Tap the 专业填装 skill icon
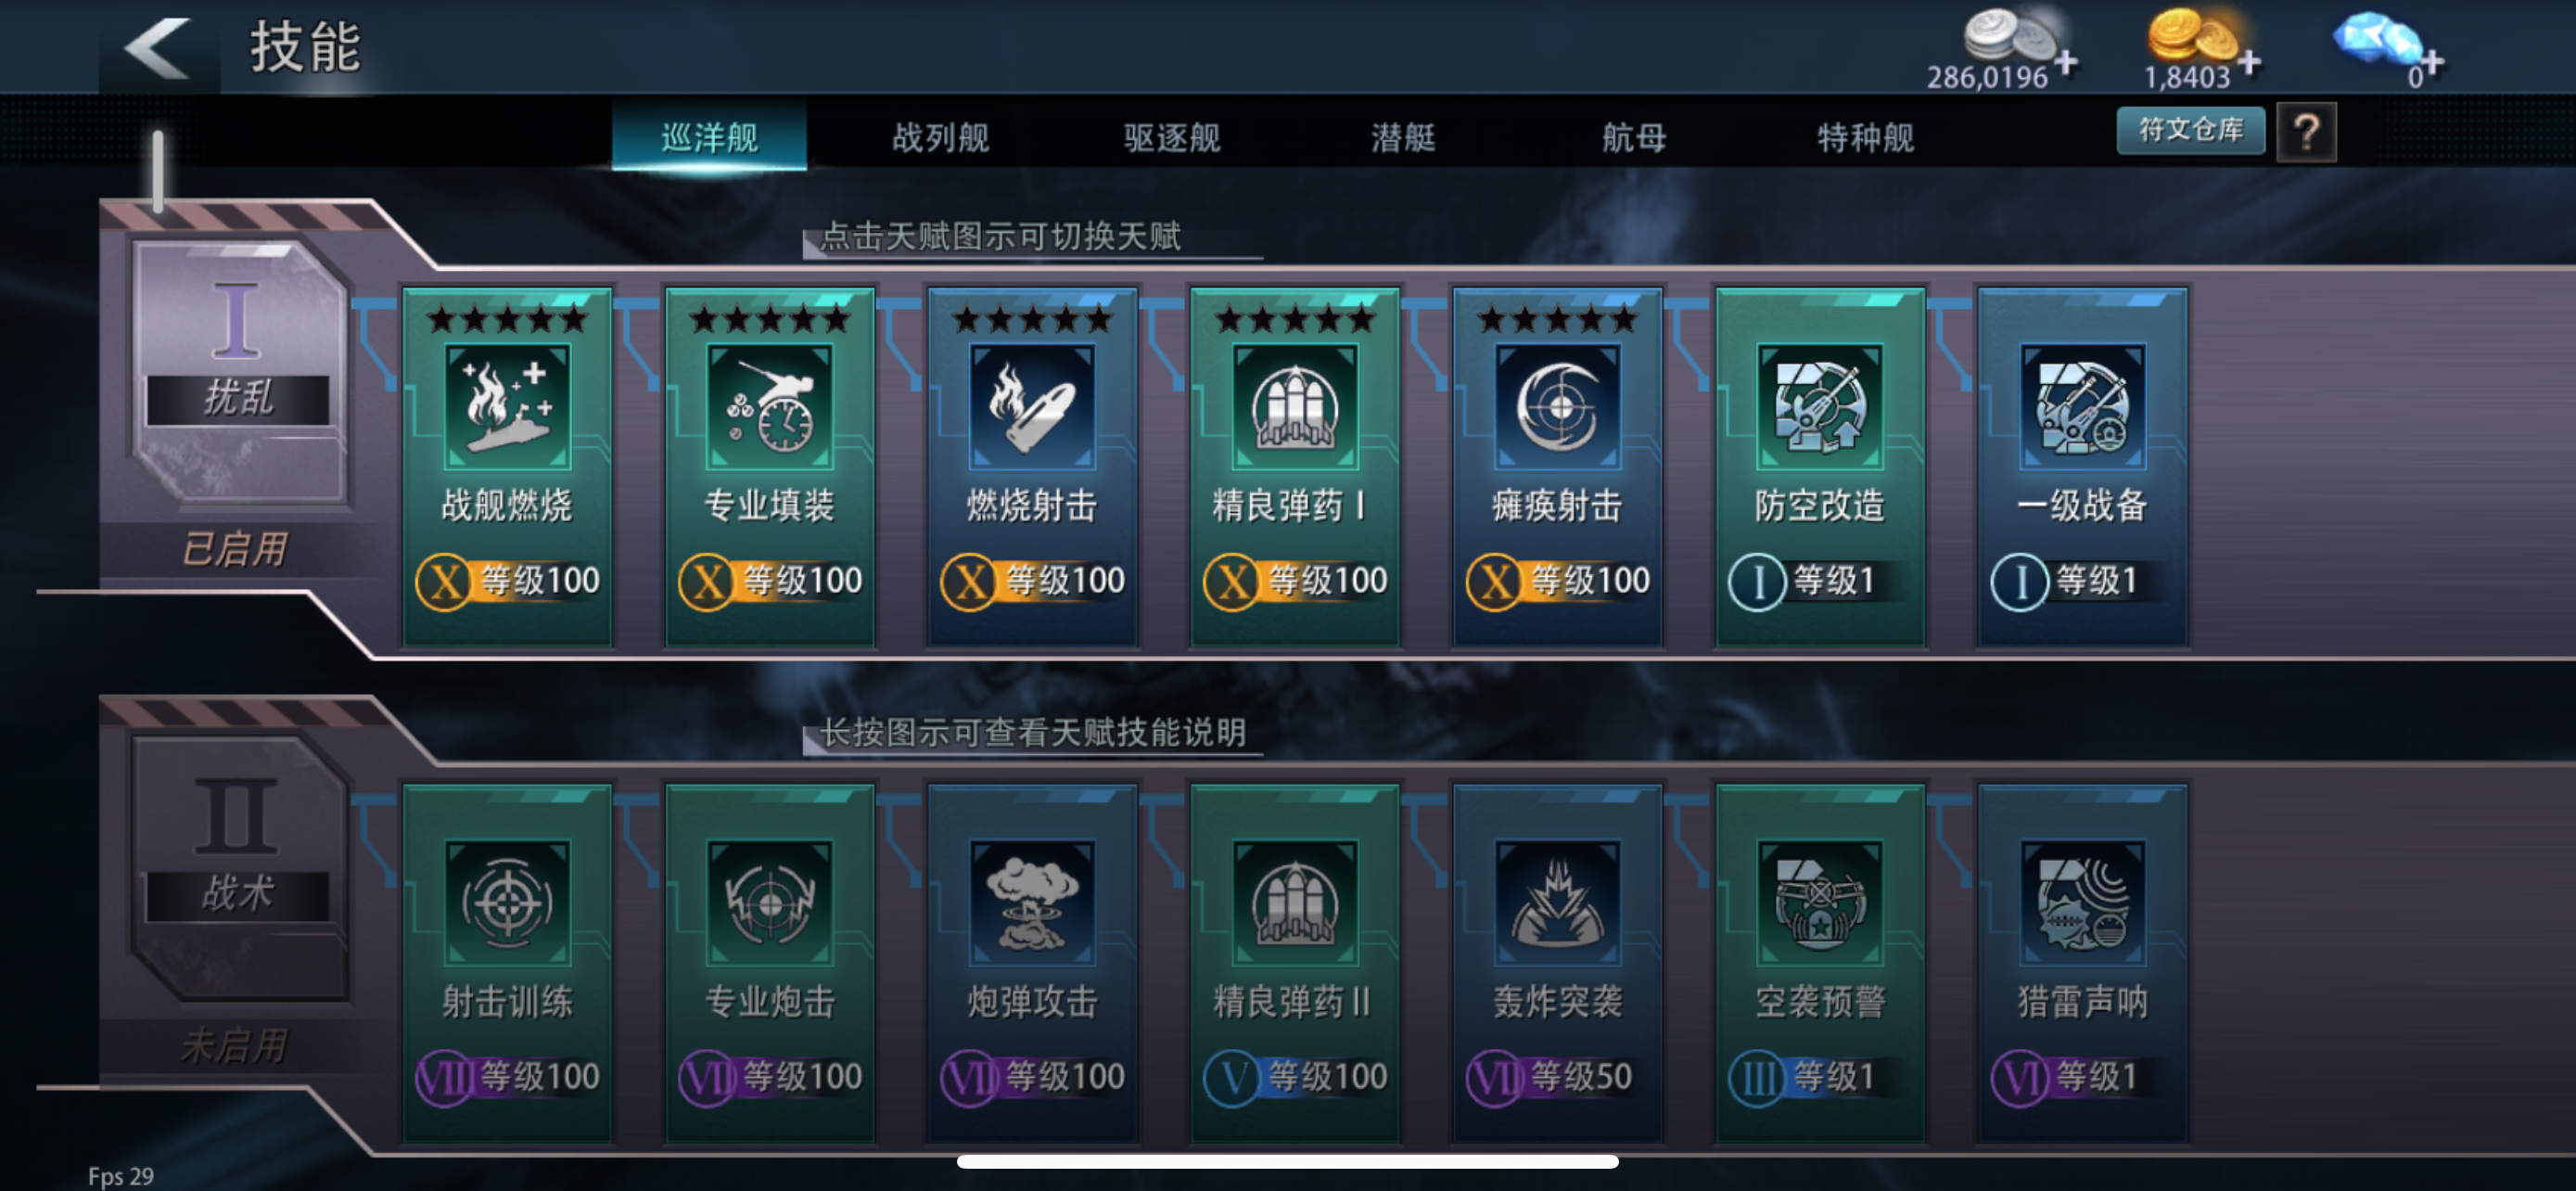This screenshot has width=2576, height=1191. [769, 406]
